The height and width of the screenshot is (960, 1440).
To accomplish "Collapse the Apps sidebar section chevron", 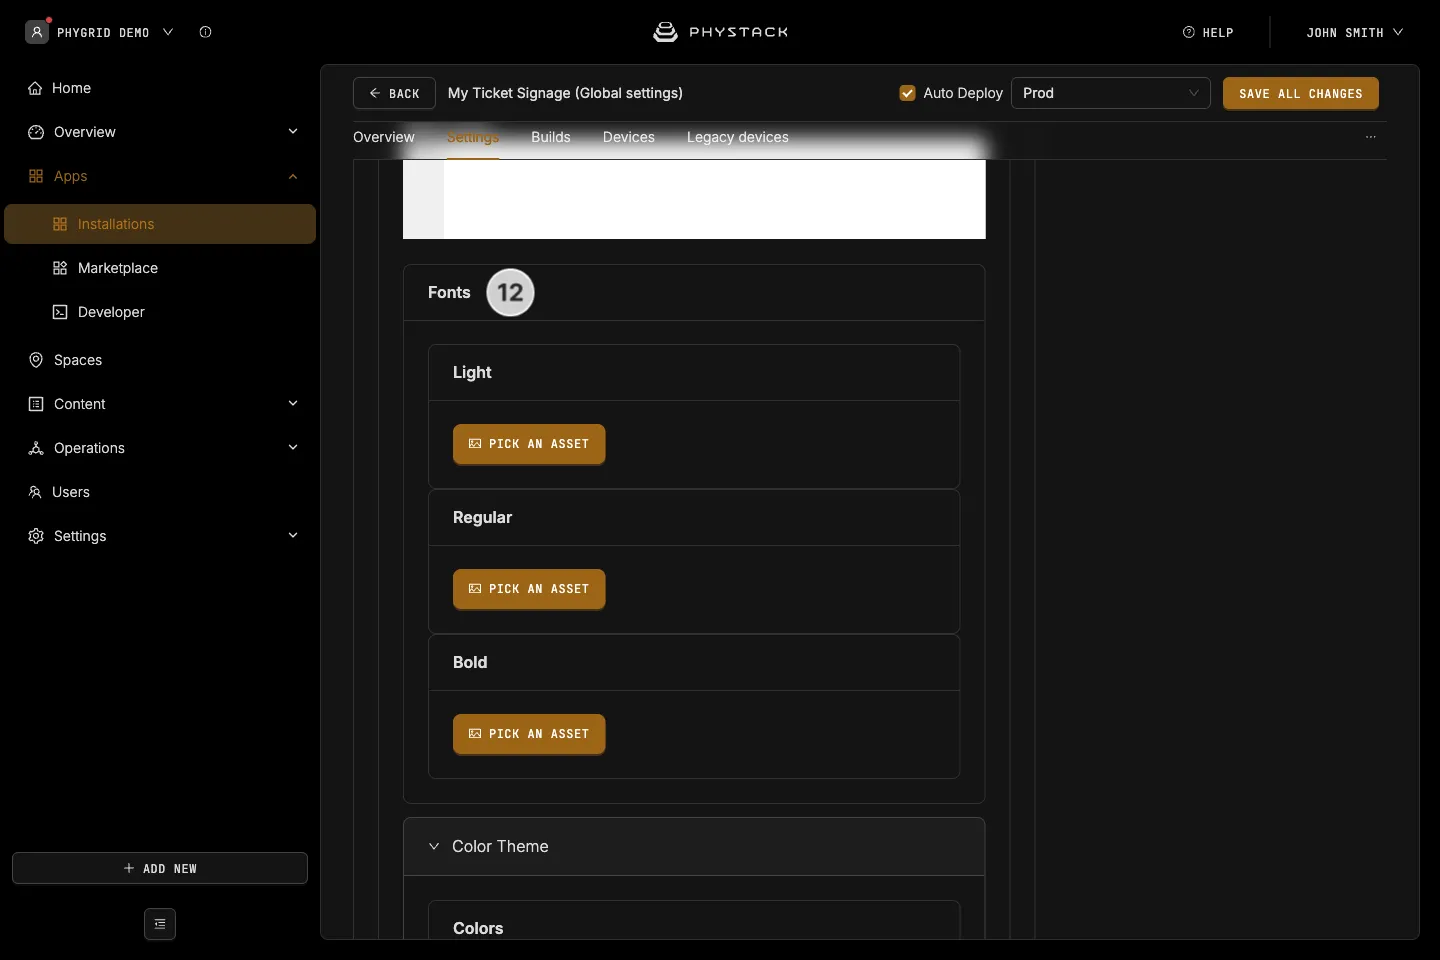I will point(293,176).
